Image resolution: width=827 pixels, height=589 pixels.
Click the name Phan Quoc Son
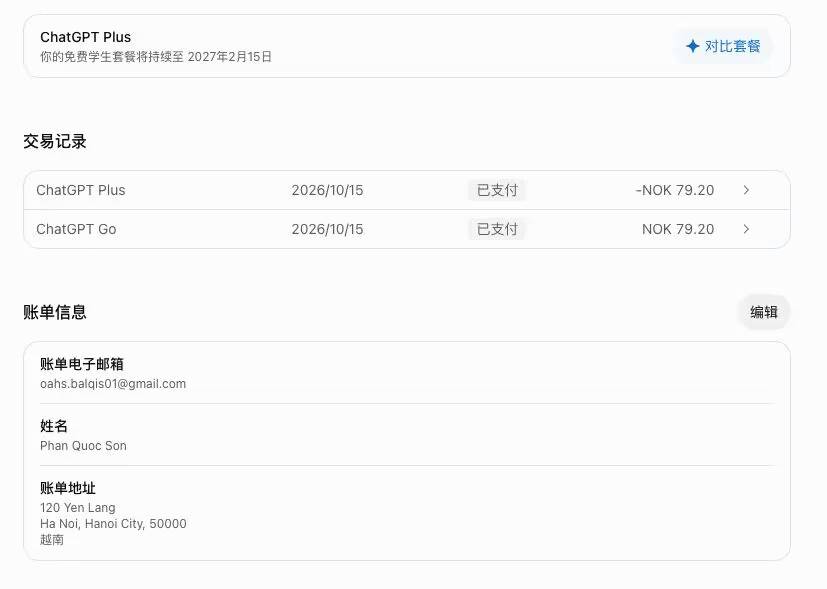pyautogui.click(x=83, y=446)
